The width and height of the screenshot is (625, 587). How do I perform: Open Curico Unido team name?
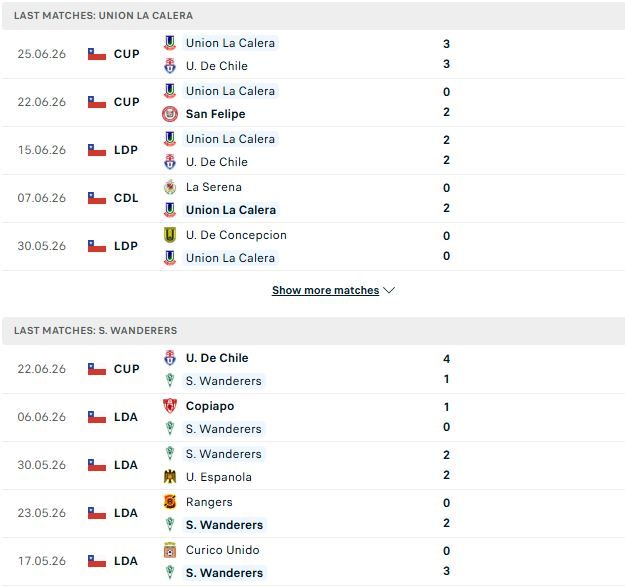[x=222, y=550]
